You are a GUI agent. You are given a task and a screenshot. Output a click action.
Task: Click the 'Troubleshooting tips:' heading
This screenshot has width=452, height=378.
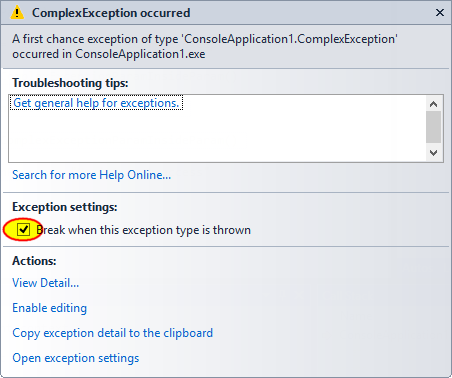70,83
